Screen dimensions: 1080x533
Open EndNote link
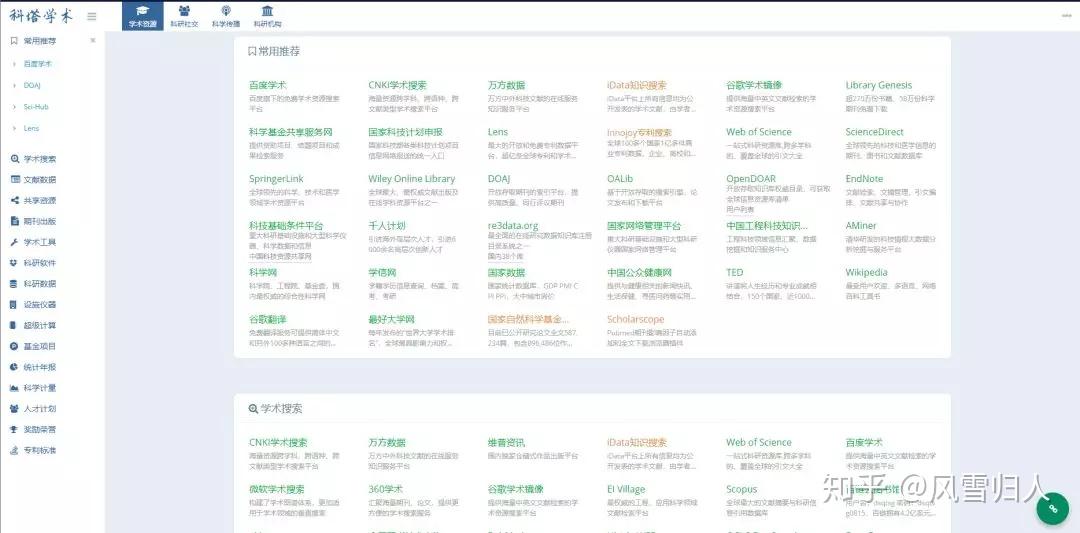pyautogui.click(x=864, y=179)
